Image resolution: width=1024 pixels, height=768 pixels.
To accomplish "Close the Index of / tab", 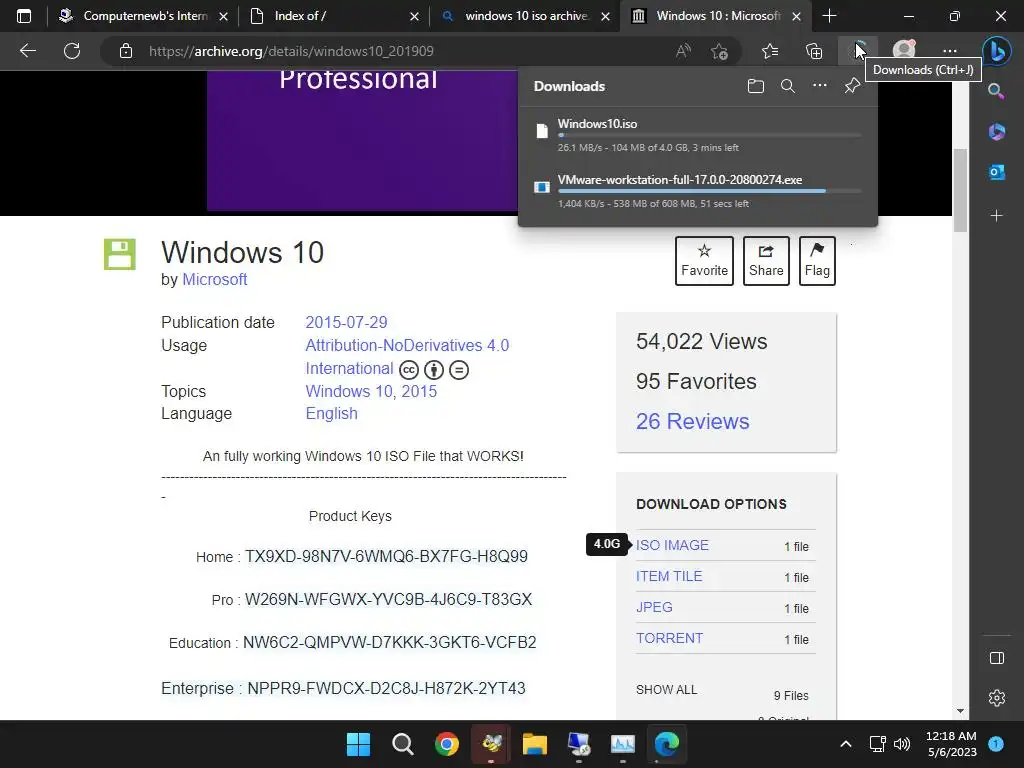I will (x=414, y=16).
